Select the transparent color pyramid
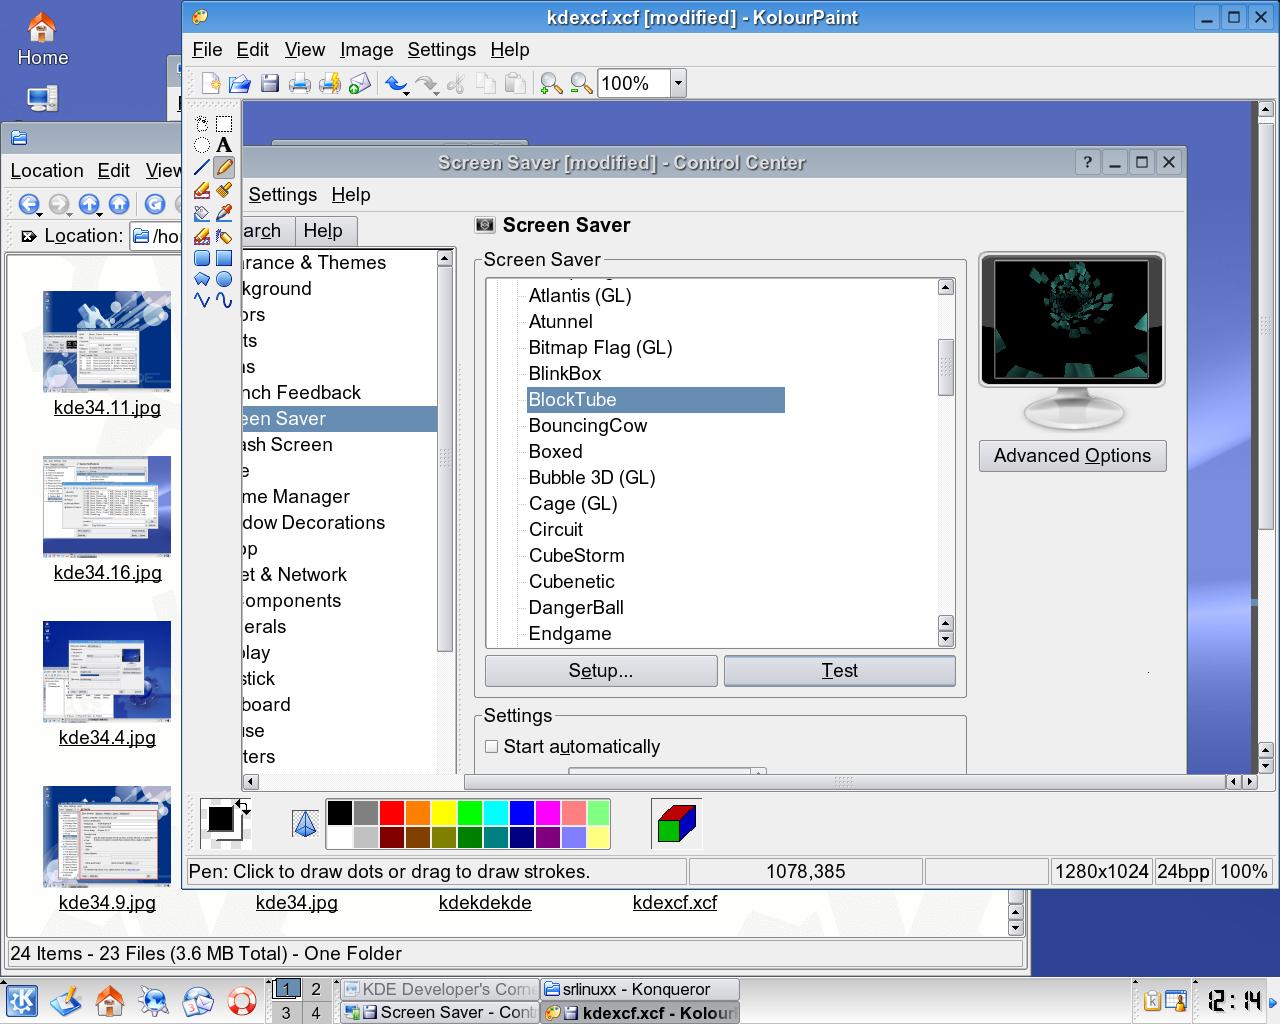Screen dimensions: 1280x1024 coord(305,823)
